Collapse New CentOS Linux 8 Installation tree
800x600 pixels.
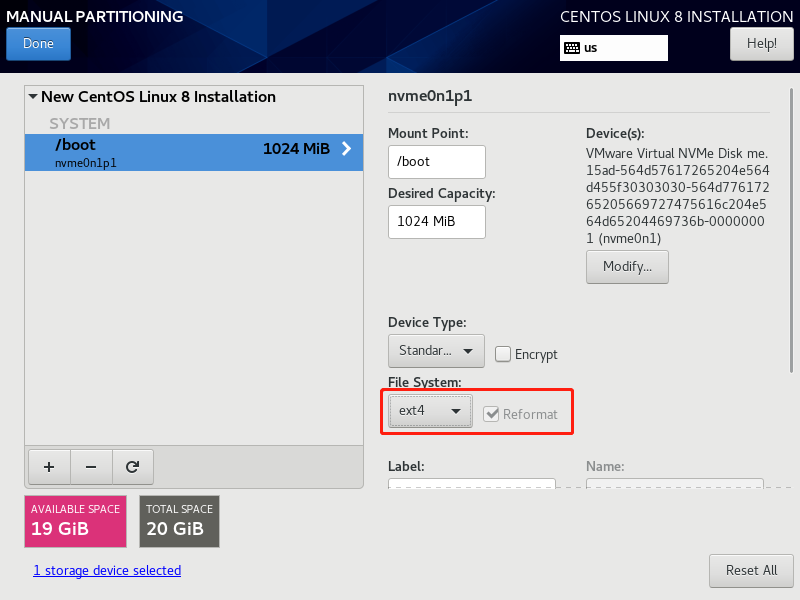point(33,96)
